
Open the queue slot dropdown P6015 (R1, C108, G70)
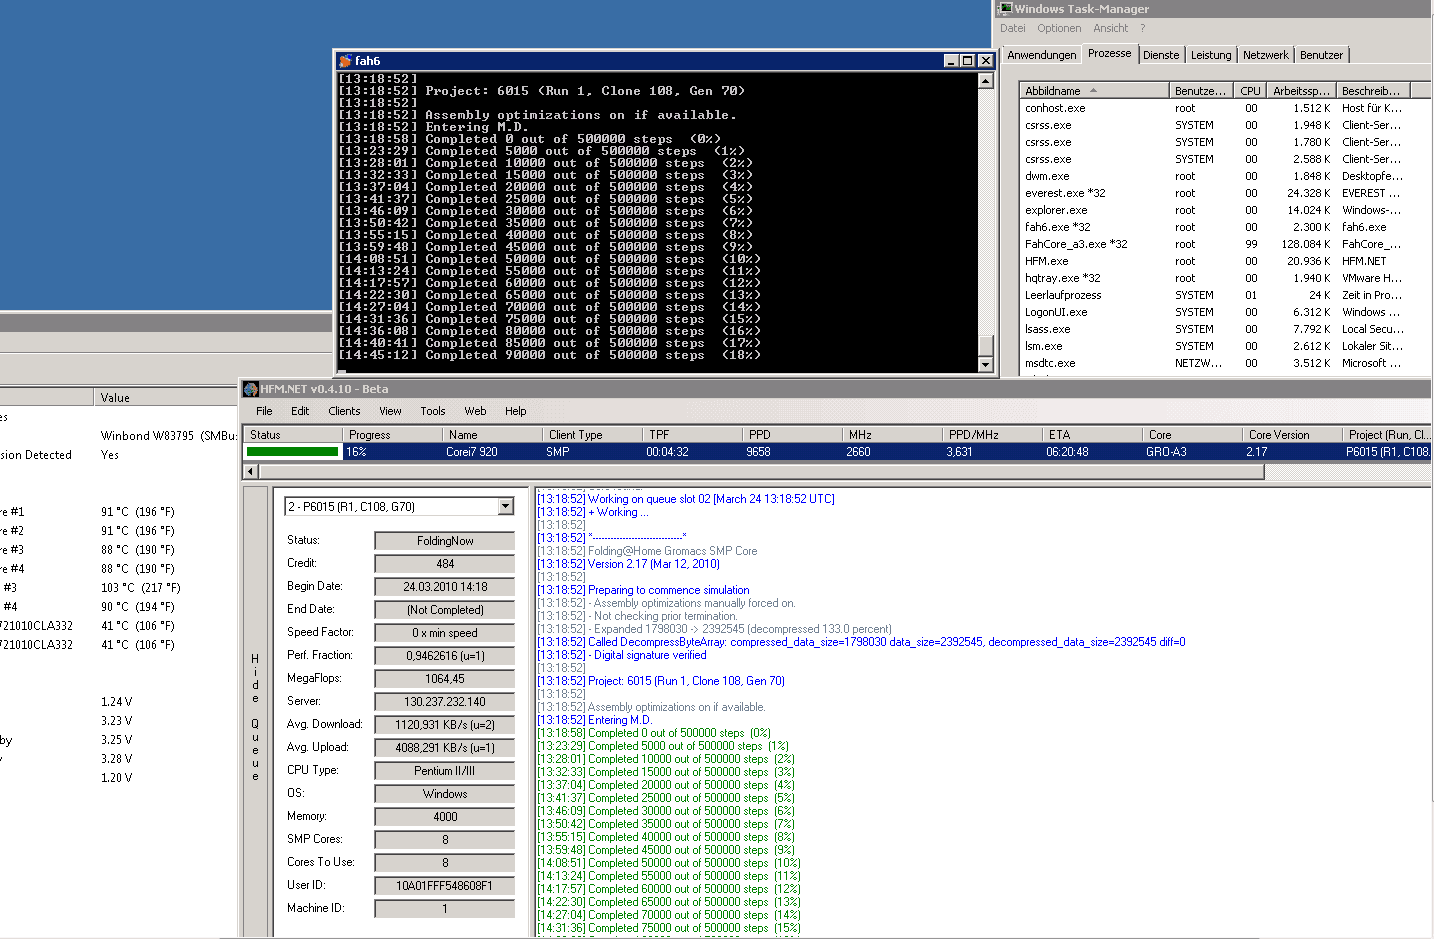(x=505, y=507)
